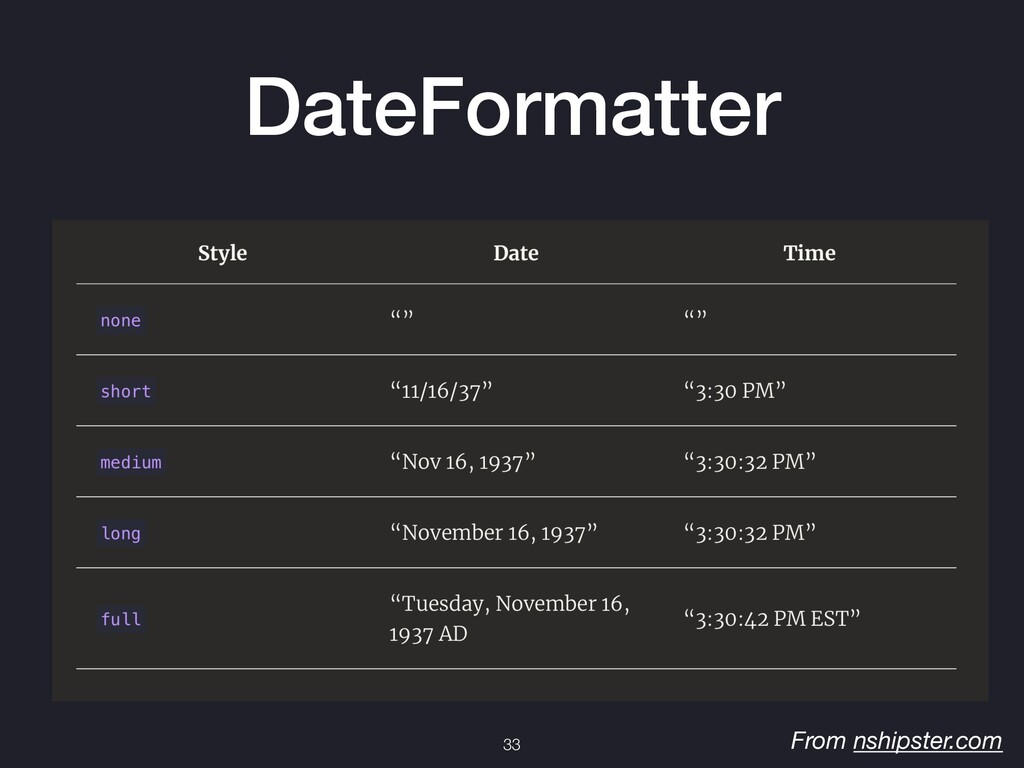
Task: Select the "3:30:42 PM EST" time cell
Action: [x=772, y=618]
